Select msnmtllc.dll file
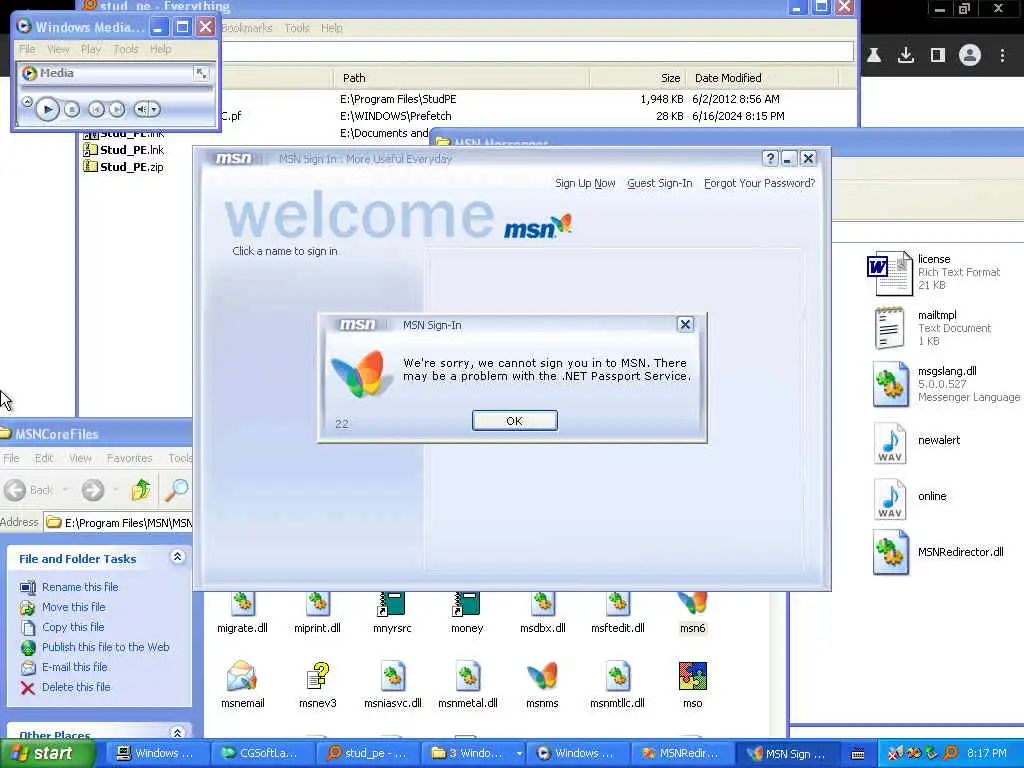Screen dimensions: 1024x768 click(x=617, y=685)
